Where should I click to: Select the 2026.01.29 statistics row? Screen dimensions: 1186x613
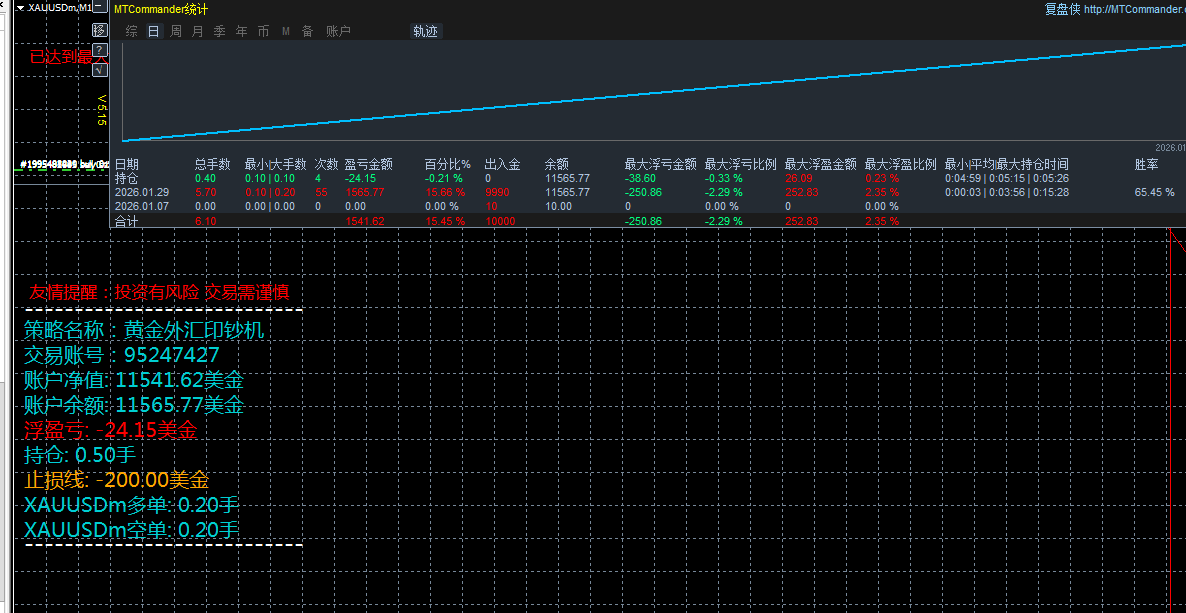pyautogui.click(x=140, y=192)
